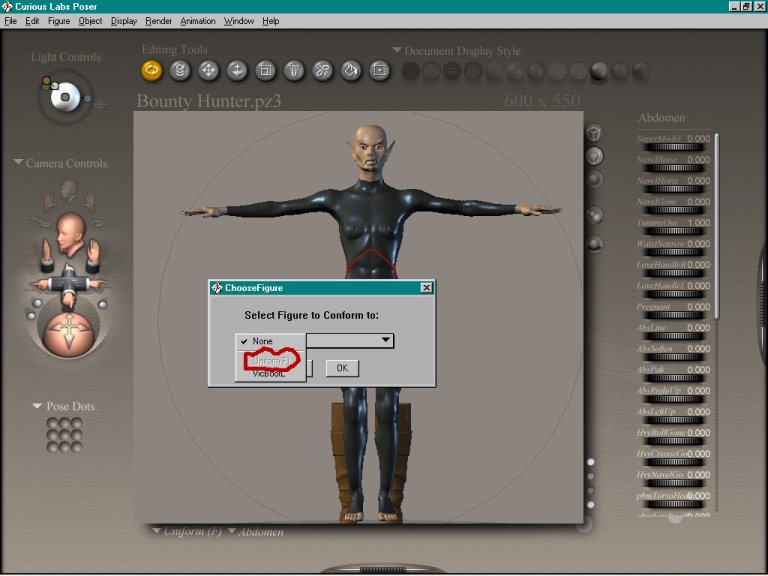Click the NavelRaise parameter dial

tap(673, 168)
